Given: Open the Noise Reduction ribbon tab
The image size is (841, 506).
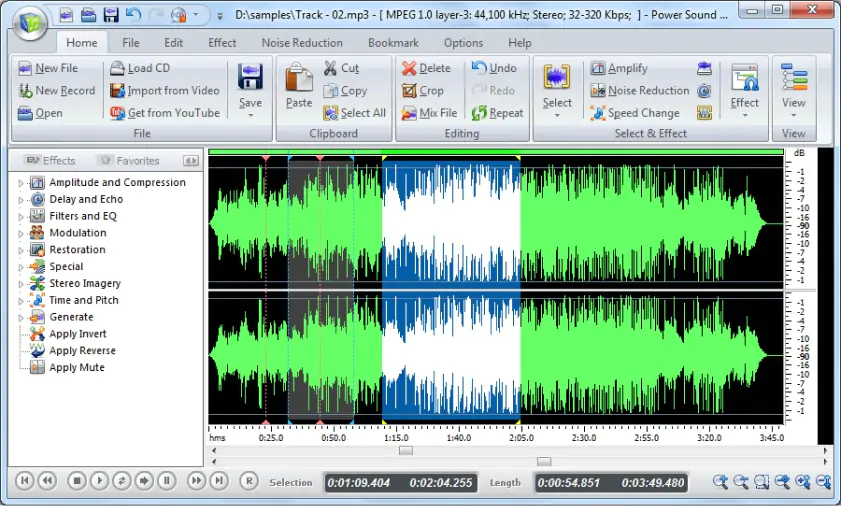Looking at the screenshot, I should tap(302, 43).
